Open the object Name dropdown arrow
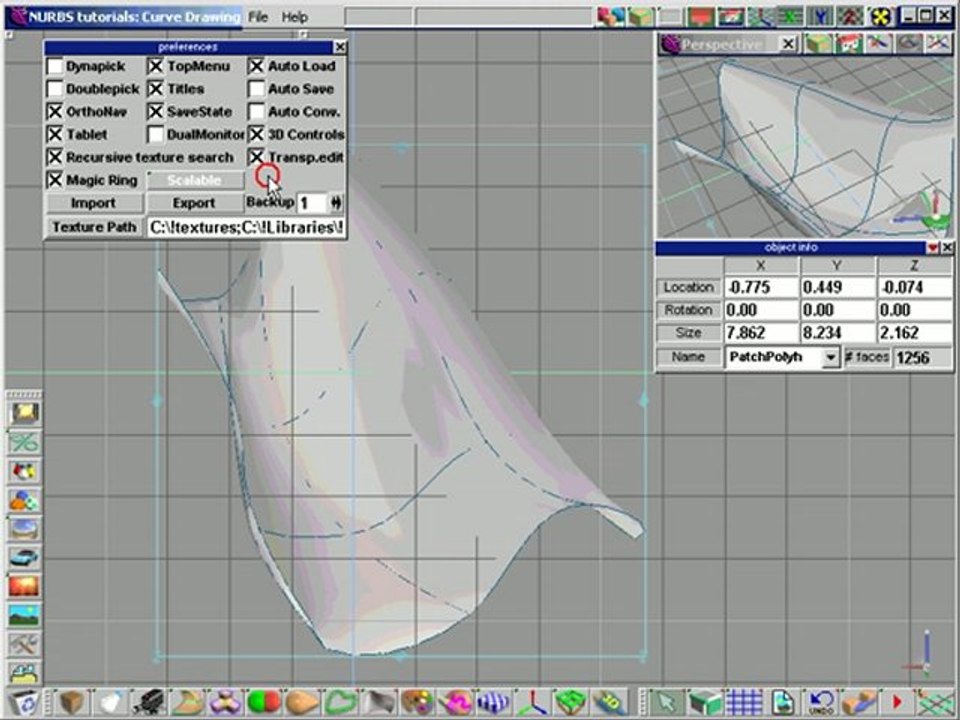This screenshot has height=720, width=960. (830, 357)
